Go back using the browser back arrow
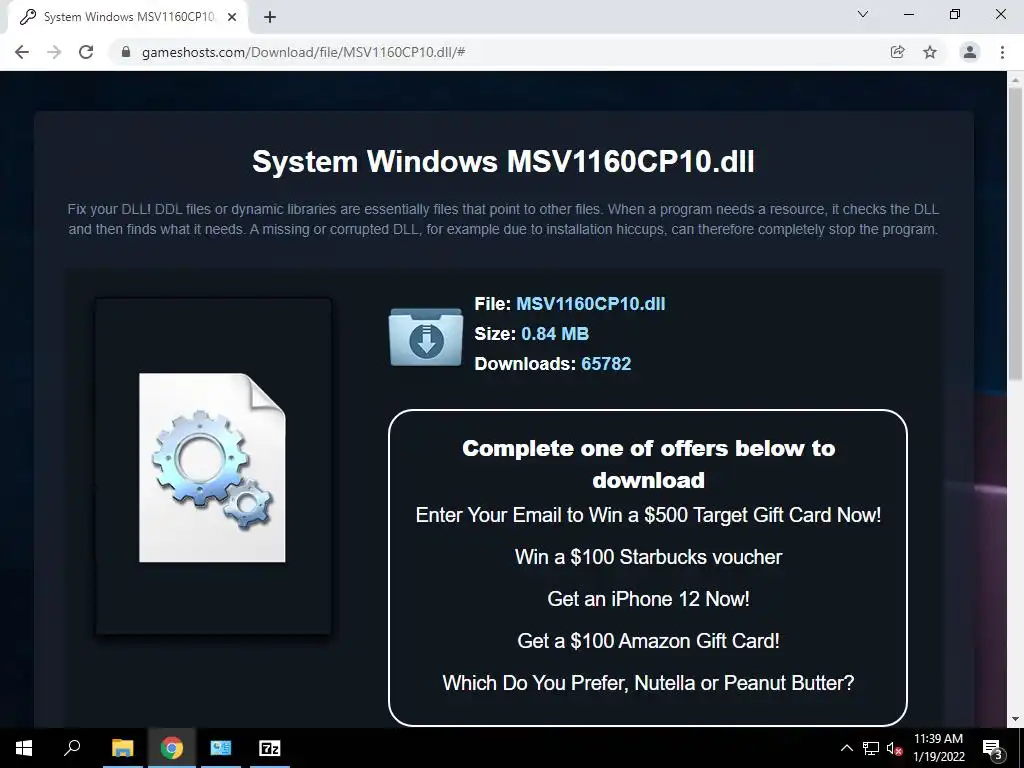The height and width of the screenshot is (768, 1024). coord(22,52)
